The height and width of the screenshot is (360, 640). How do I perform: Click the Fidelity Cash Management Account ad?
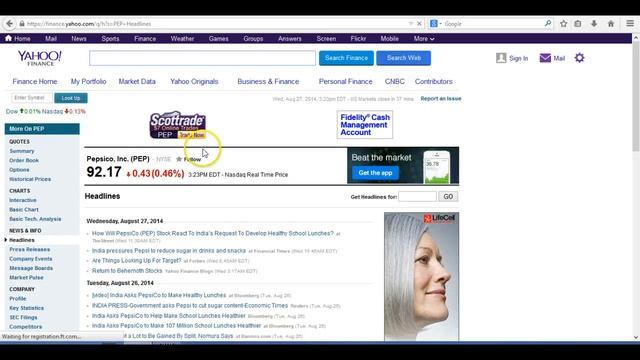(364, 125)
